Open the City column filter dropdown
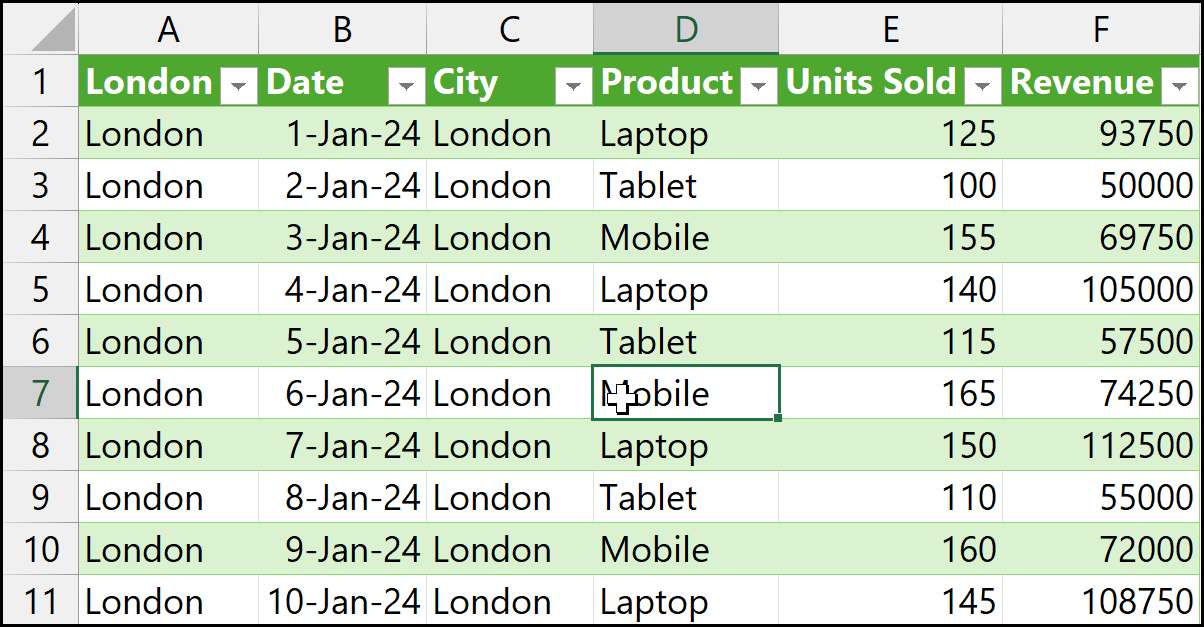Screen dimensions: 1204x627 click(x=573, y=87)
